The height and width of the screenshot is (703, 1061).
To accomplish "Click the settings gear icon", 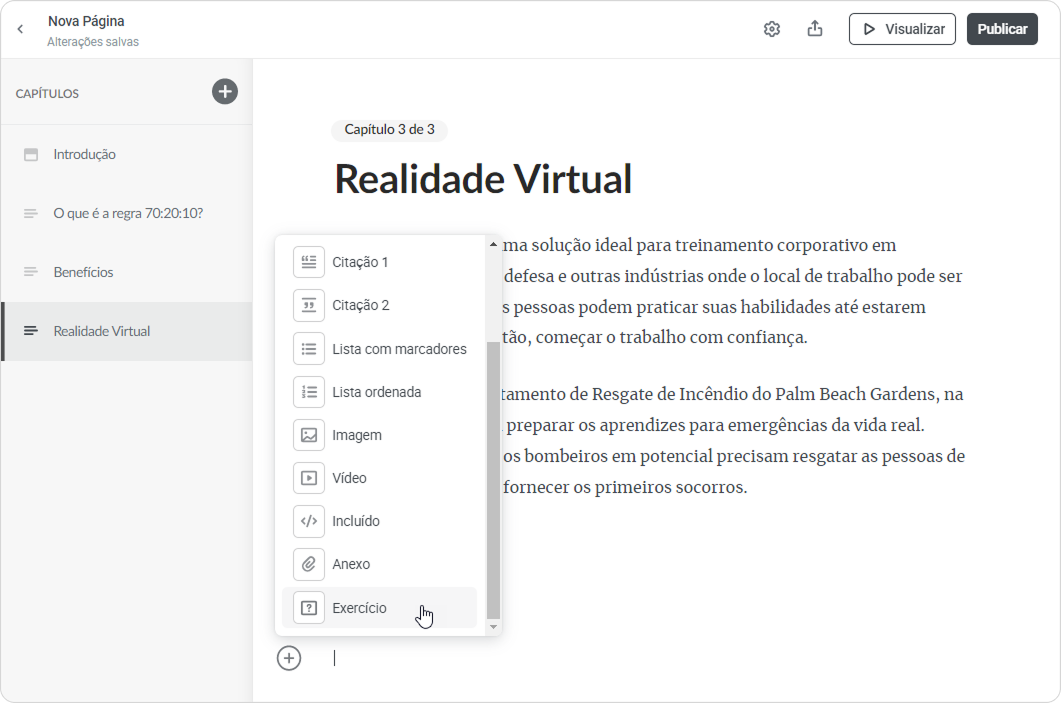I will click(x=771, y=29).
